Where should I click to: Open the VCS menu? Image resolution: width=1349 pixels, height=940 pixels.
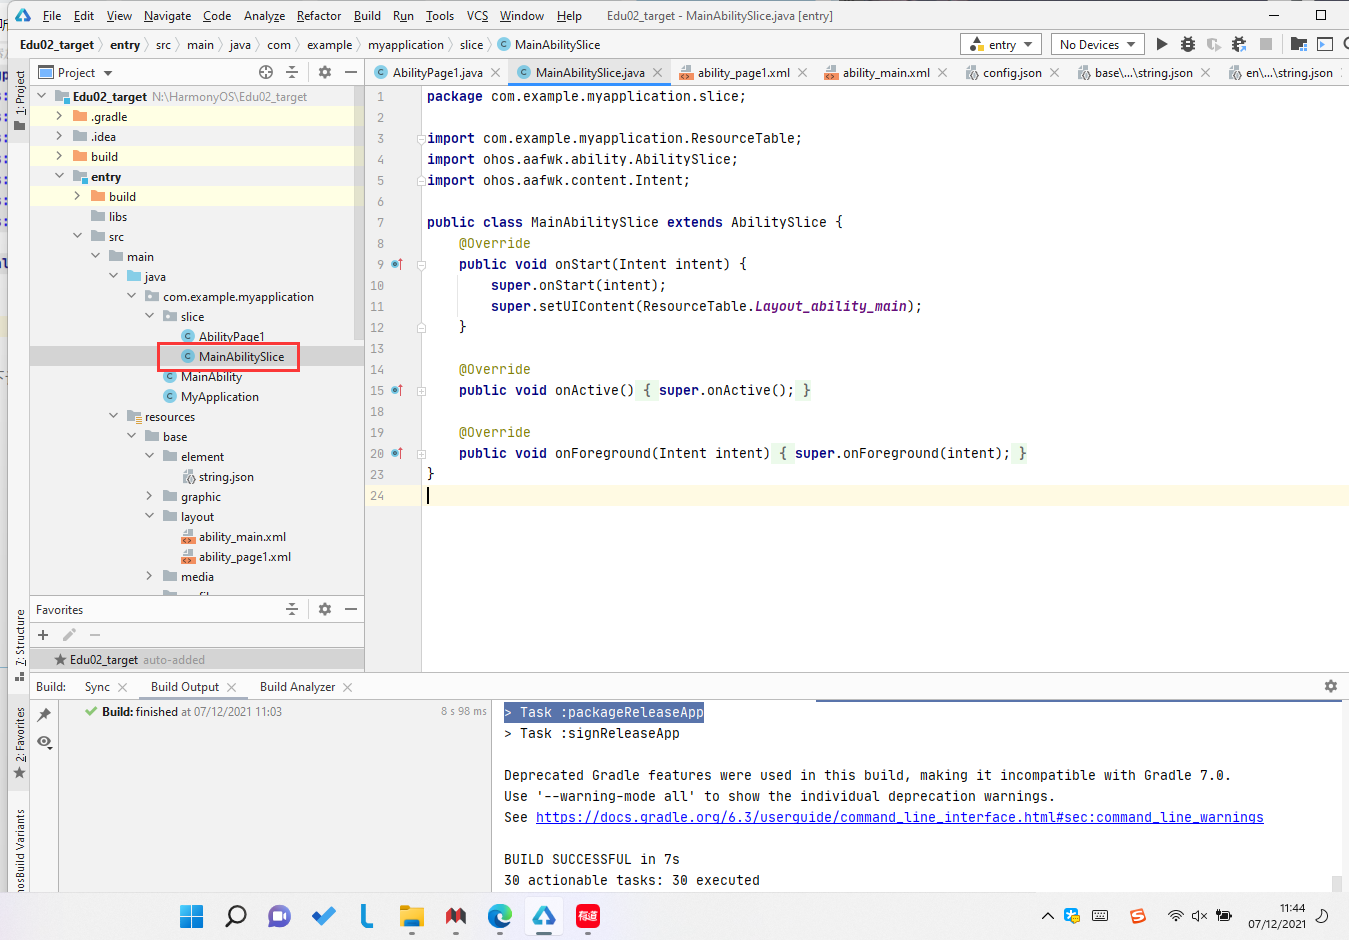click(477, 15)
